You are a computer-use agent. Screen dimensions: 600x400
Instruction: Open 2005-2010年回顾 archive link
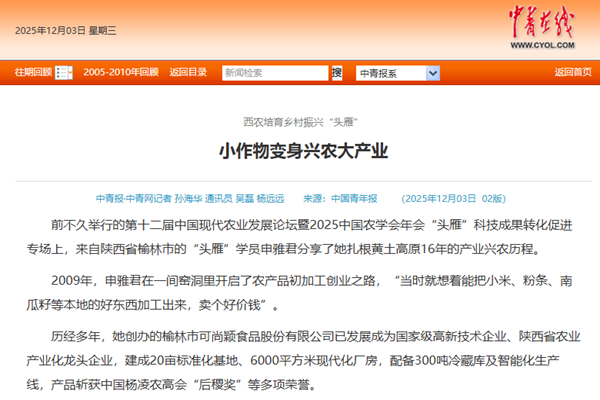click(120, 72)
